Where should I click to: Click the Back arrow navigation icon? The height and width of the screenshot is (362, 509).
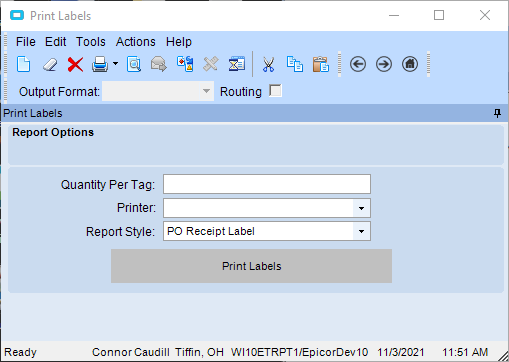click(358, 64)
